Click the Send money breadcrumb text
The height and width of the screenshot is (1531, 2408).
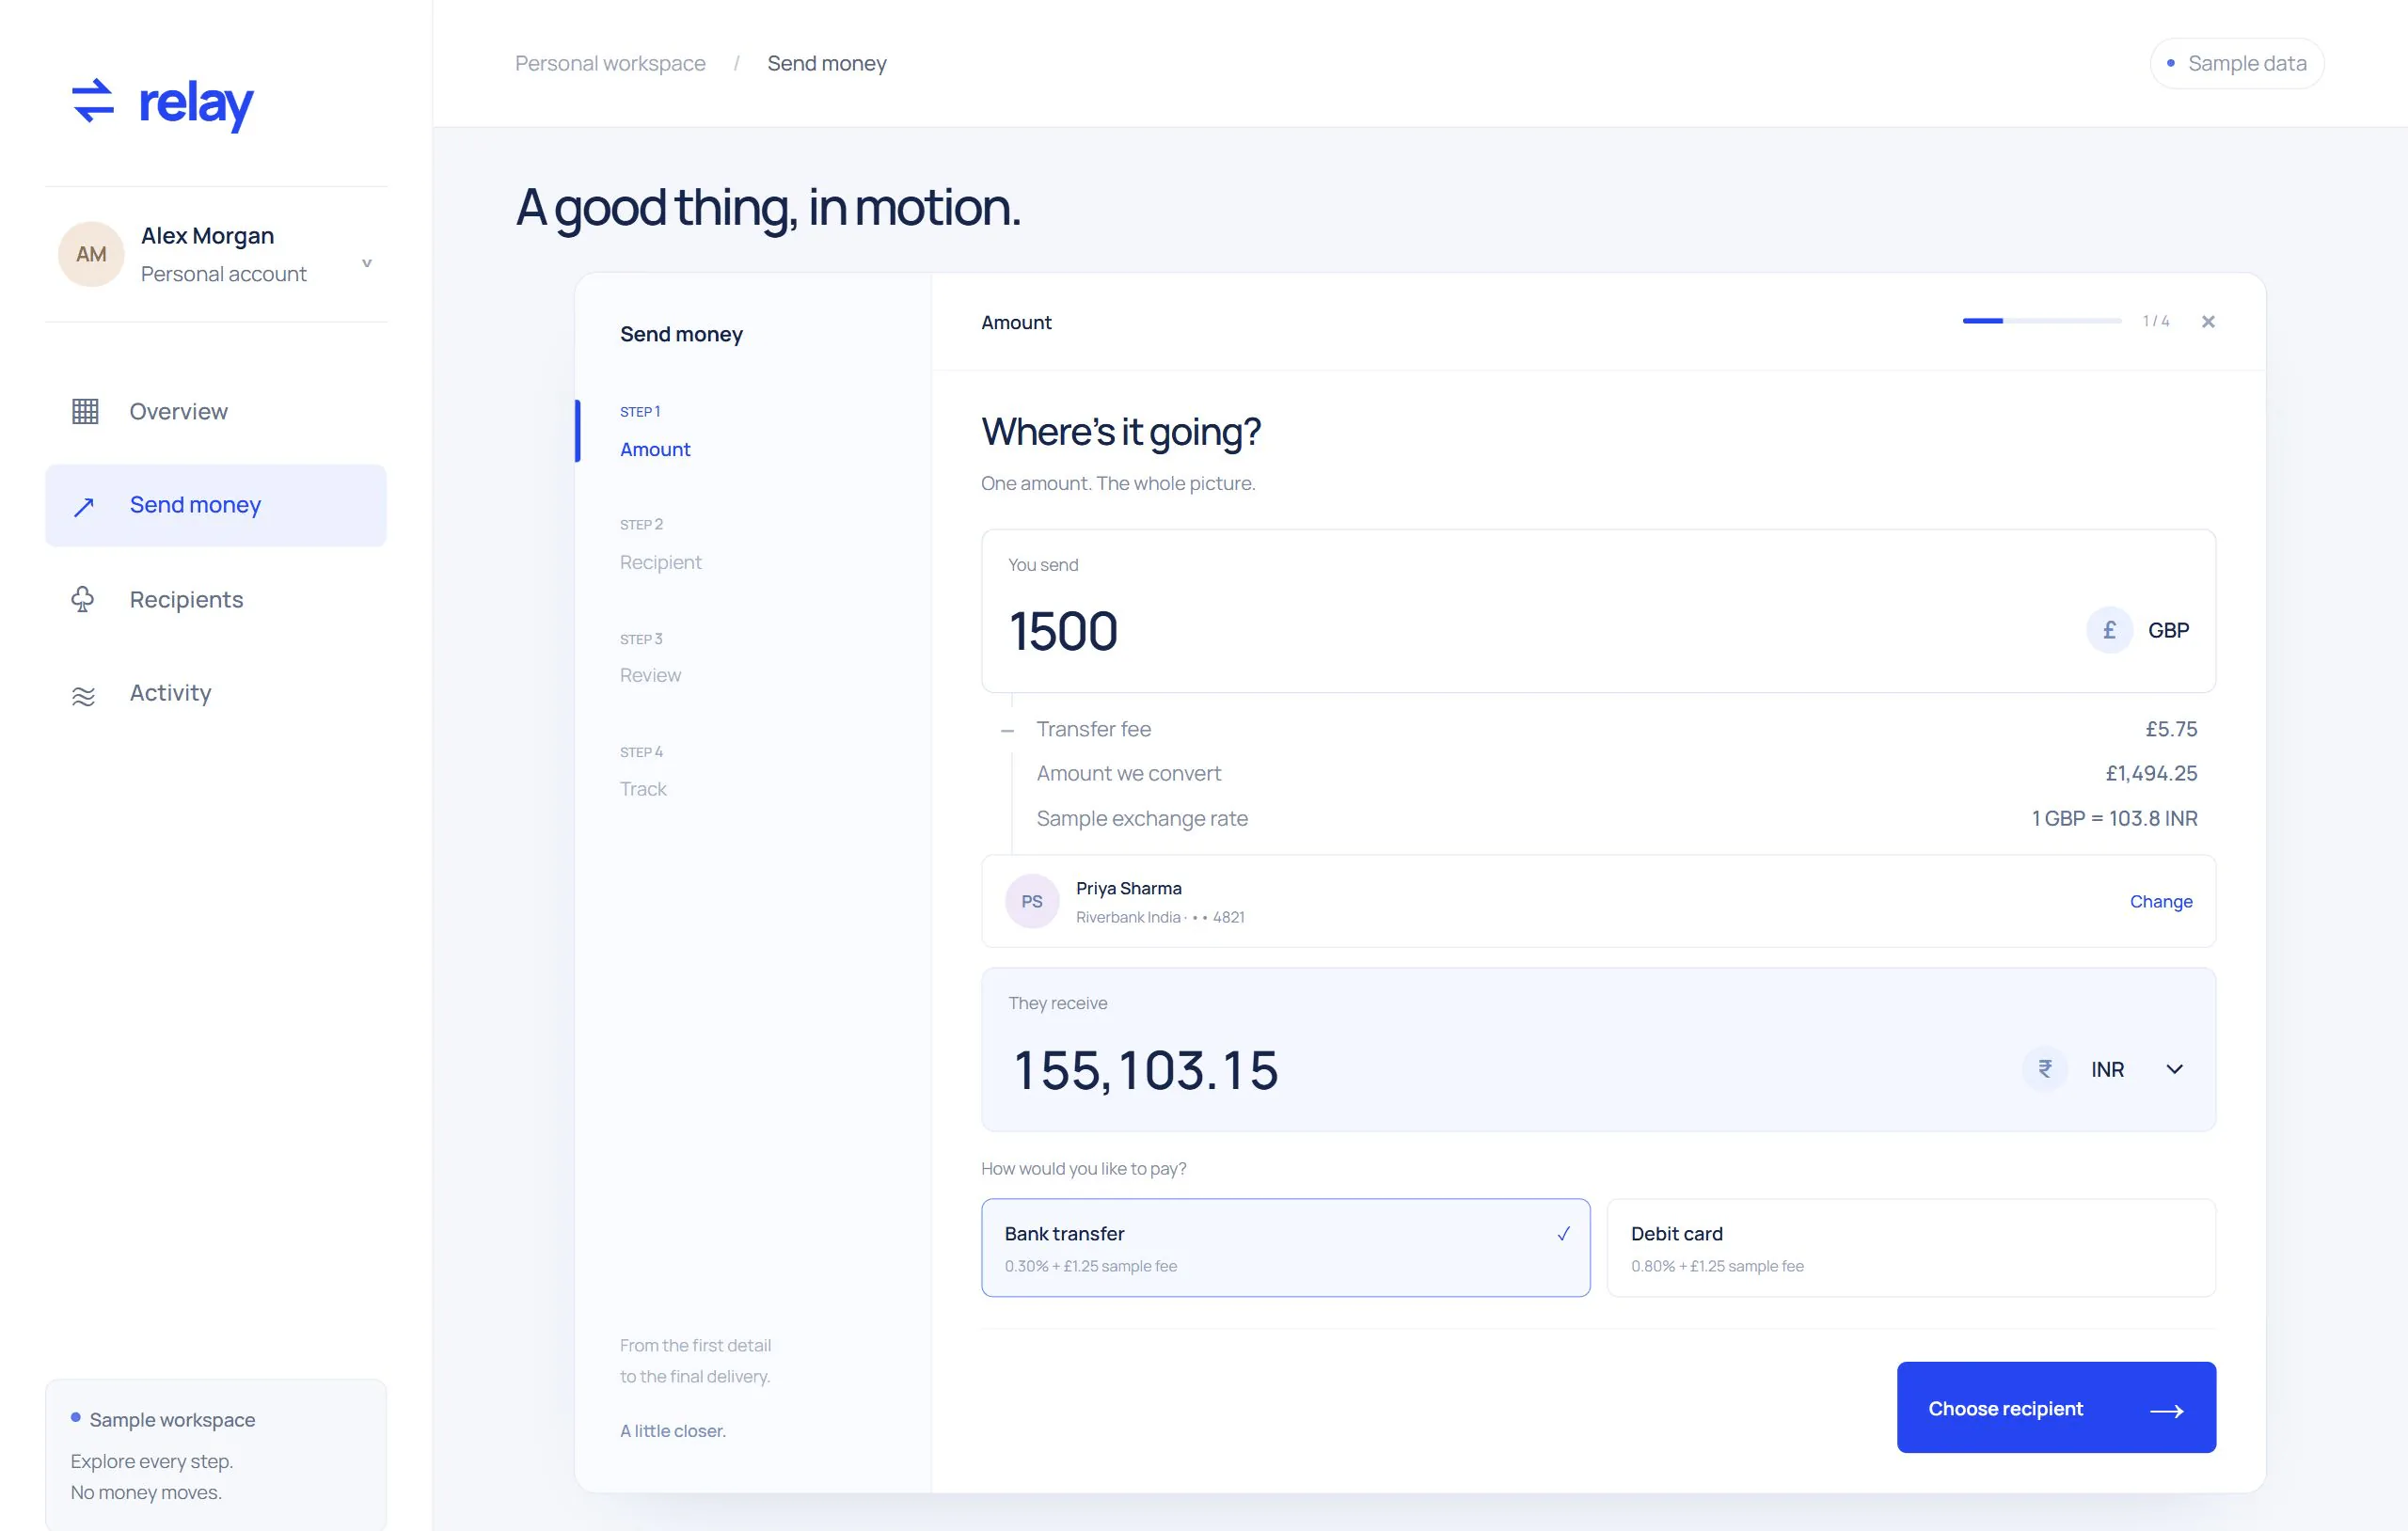[827, 63]
